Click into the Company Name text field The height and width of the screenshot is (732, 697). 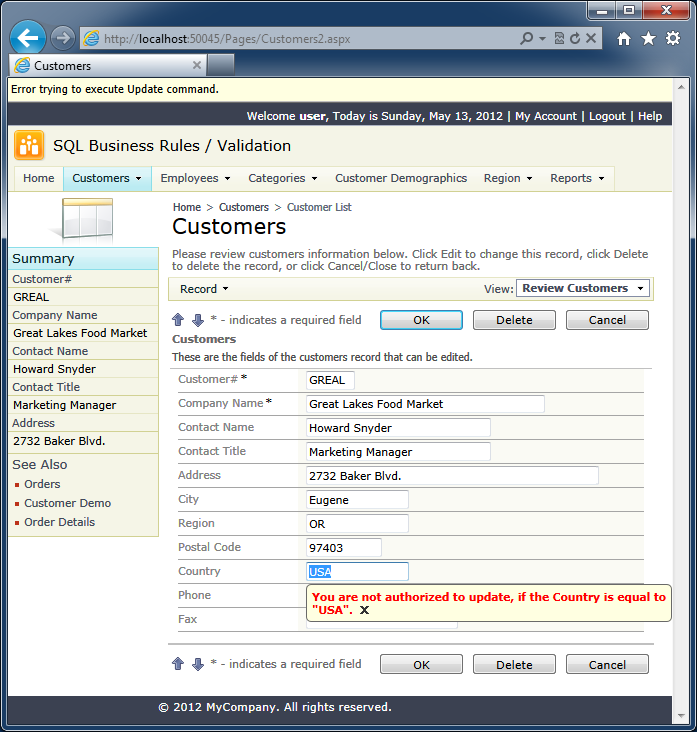pos(425,404)
